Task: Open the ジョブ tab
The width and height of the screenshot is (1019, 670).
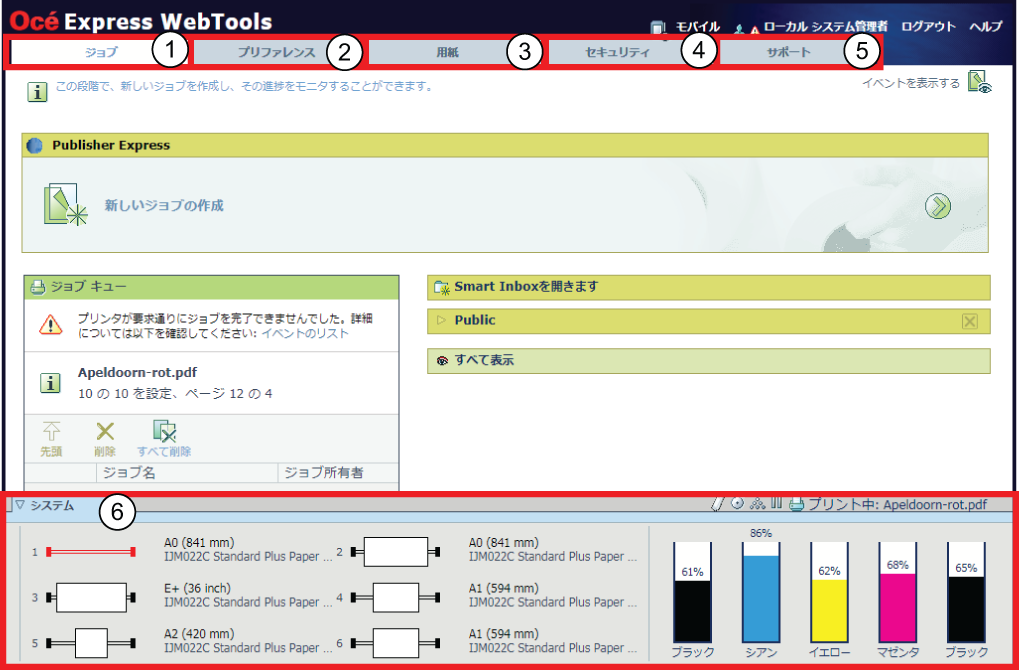Action: click(99, 52)
